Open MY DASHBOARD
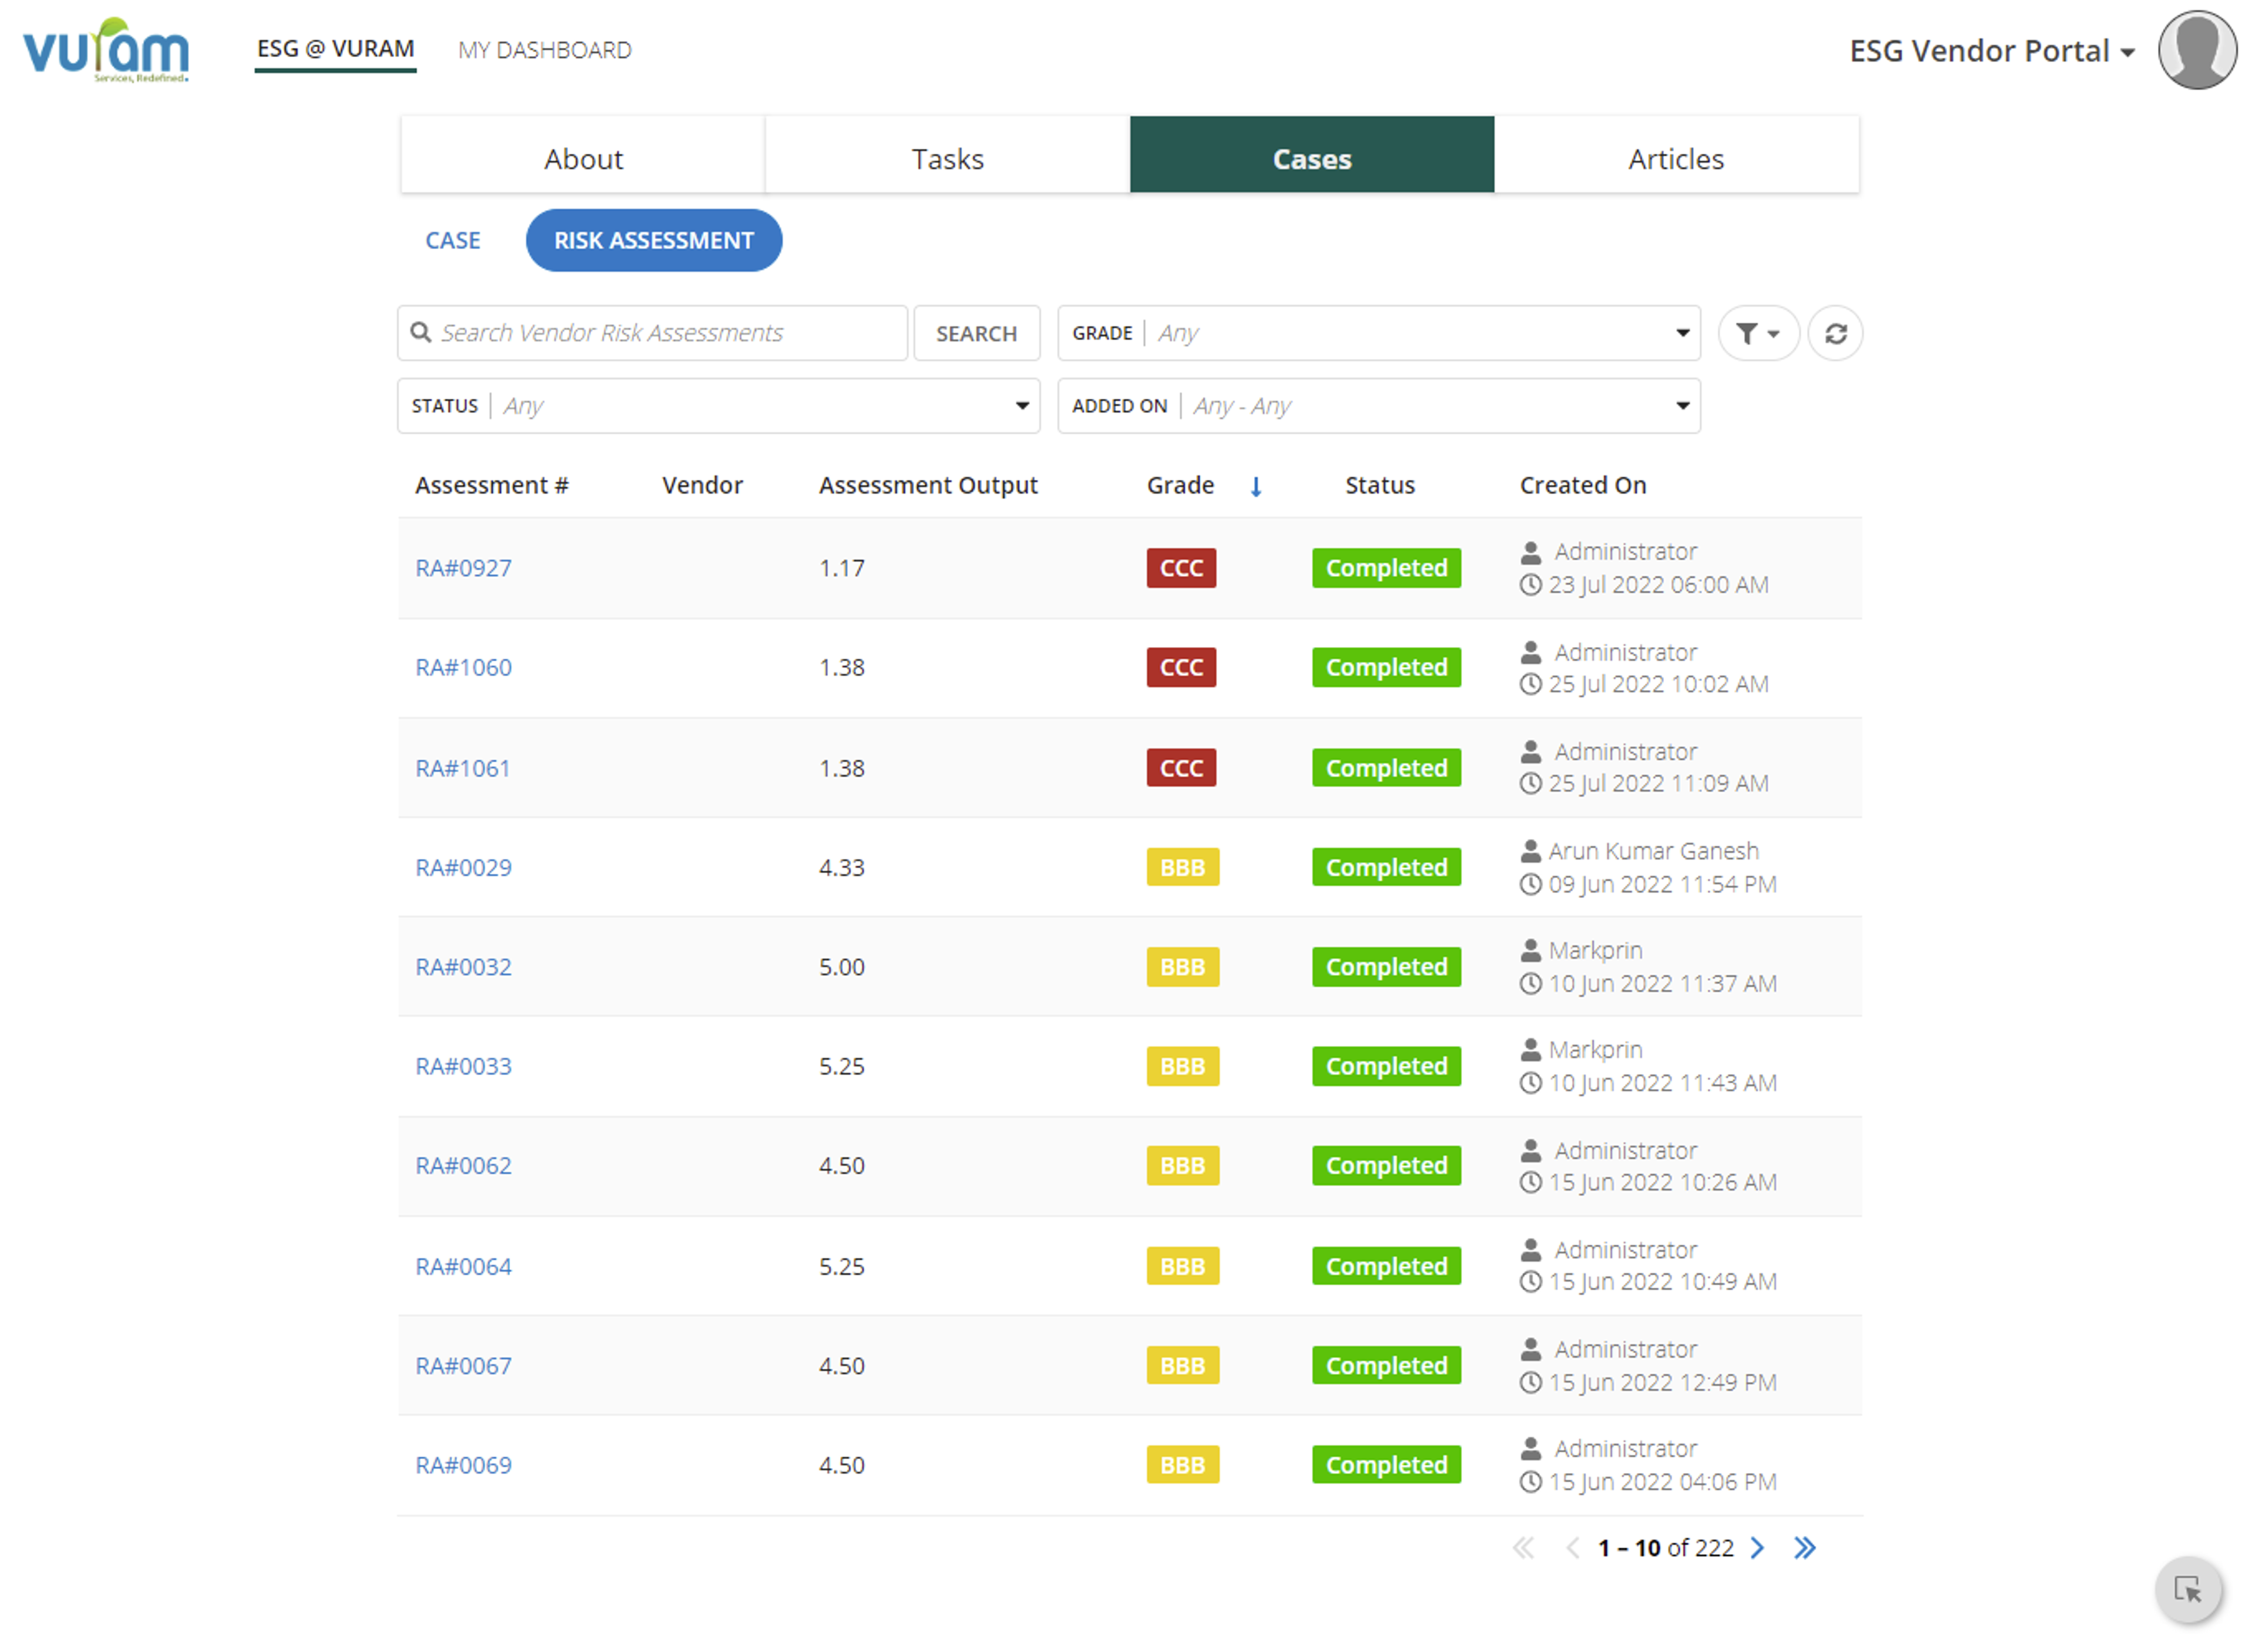Screen dimensions: 2261x1652 (x=545, y=50)
